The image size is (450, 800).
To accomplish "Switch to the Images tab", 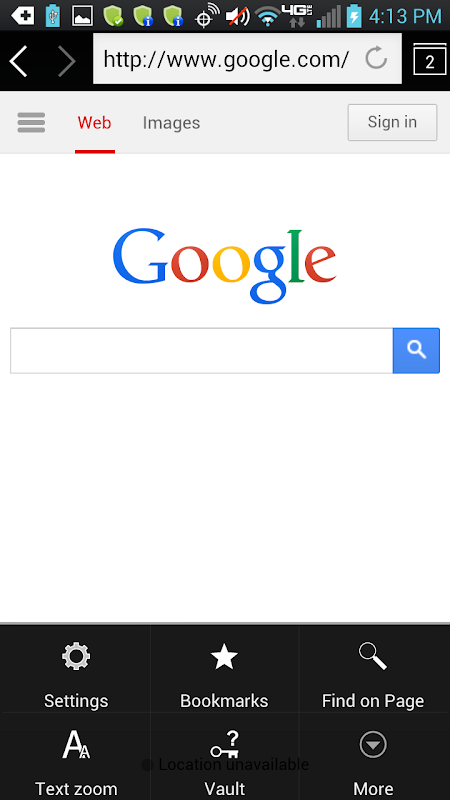I will 171,123.
